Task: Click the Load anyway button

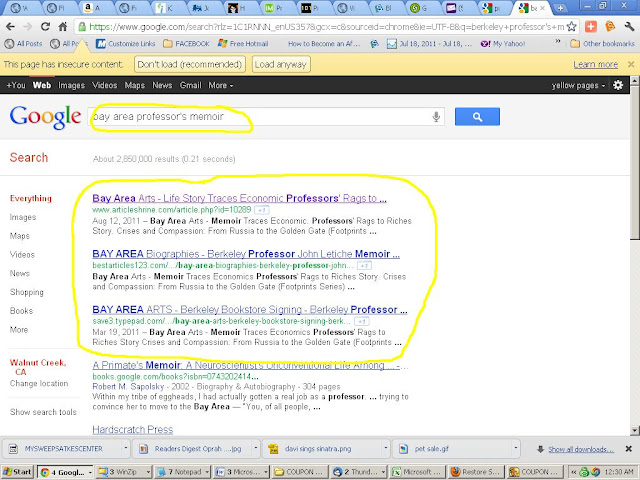Action: pyautogui.click(x=280, y=64)
